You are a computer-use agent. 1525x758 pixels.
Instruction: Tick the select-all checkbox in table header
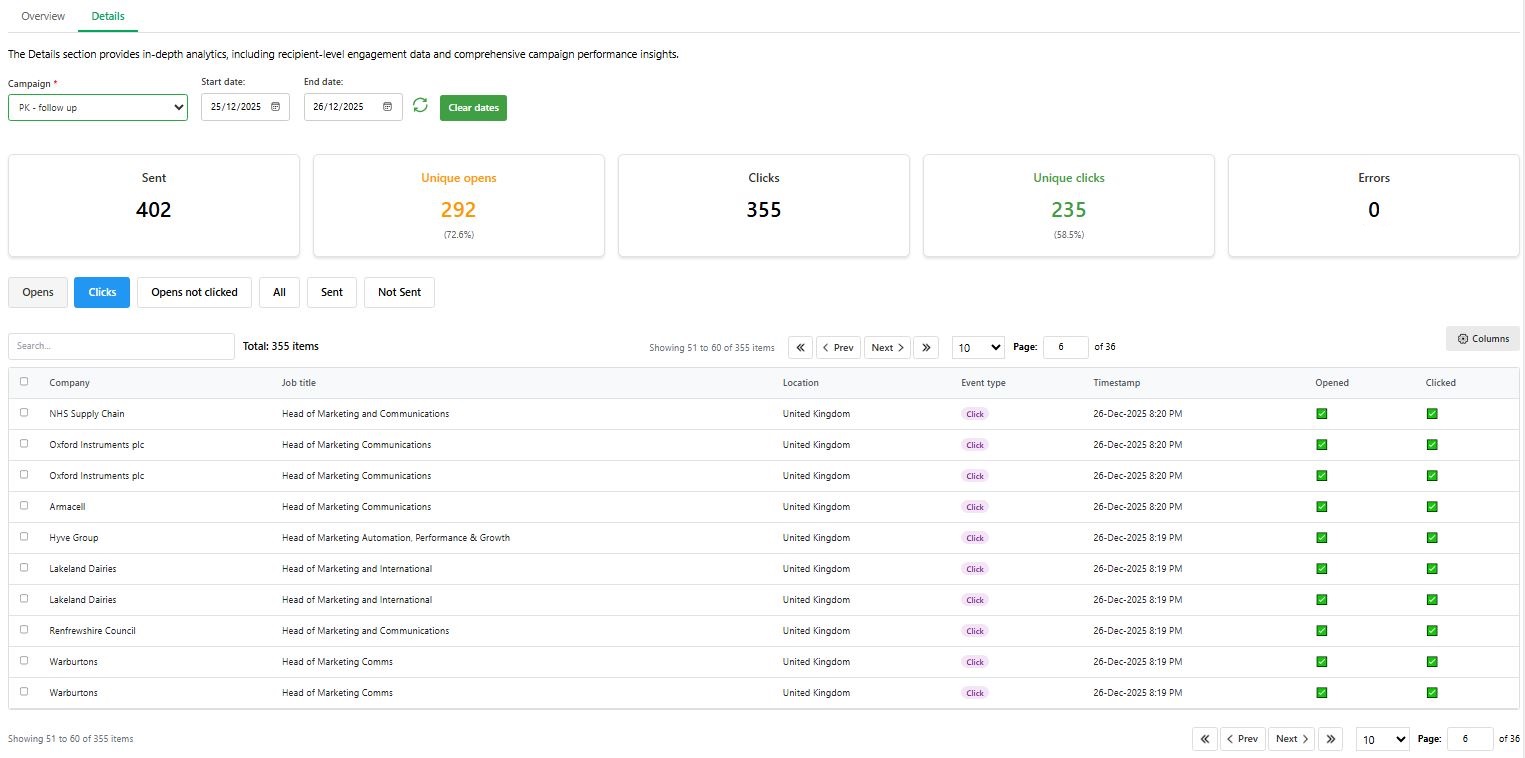point(25,382)
